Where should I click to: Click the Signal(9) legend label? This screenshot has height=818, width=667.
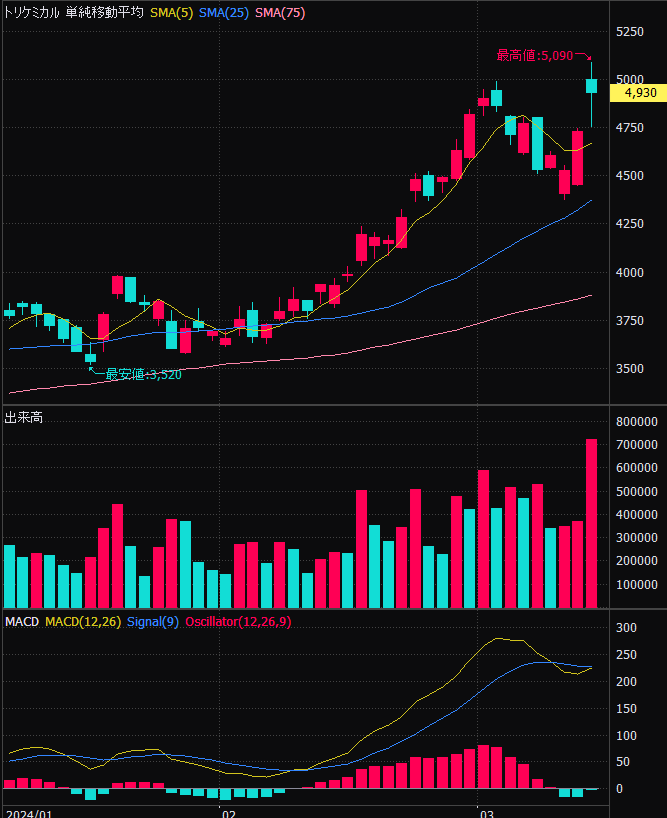tap(153, 622)
